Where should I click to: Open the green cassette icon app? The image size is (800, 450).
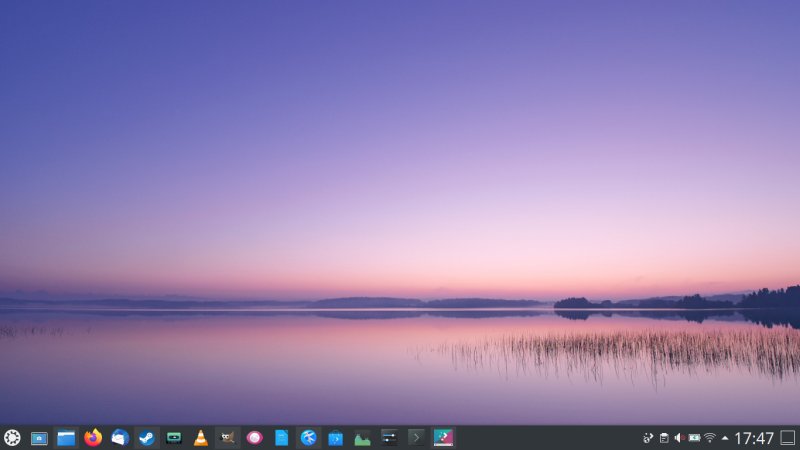(174, 438)
